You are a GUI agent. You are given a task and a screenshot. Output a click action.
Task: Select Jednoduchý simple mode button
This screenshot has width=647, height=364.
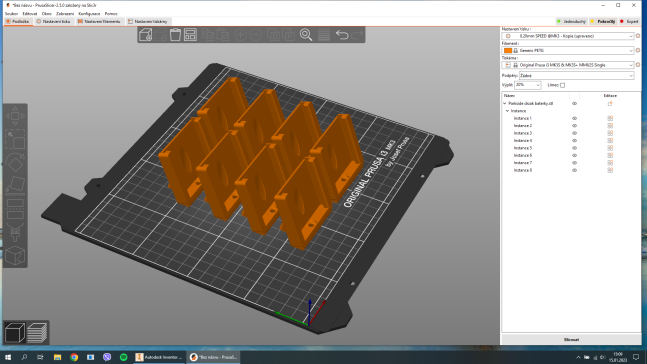tap(571, 21)
